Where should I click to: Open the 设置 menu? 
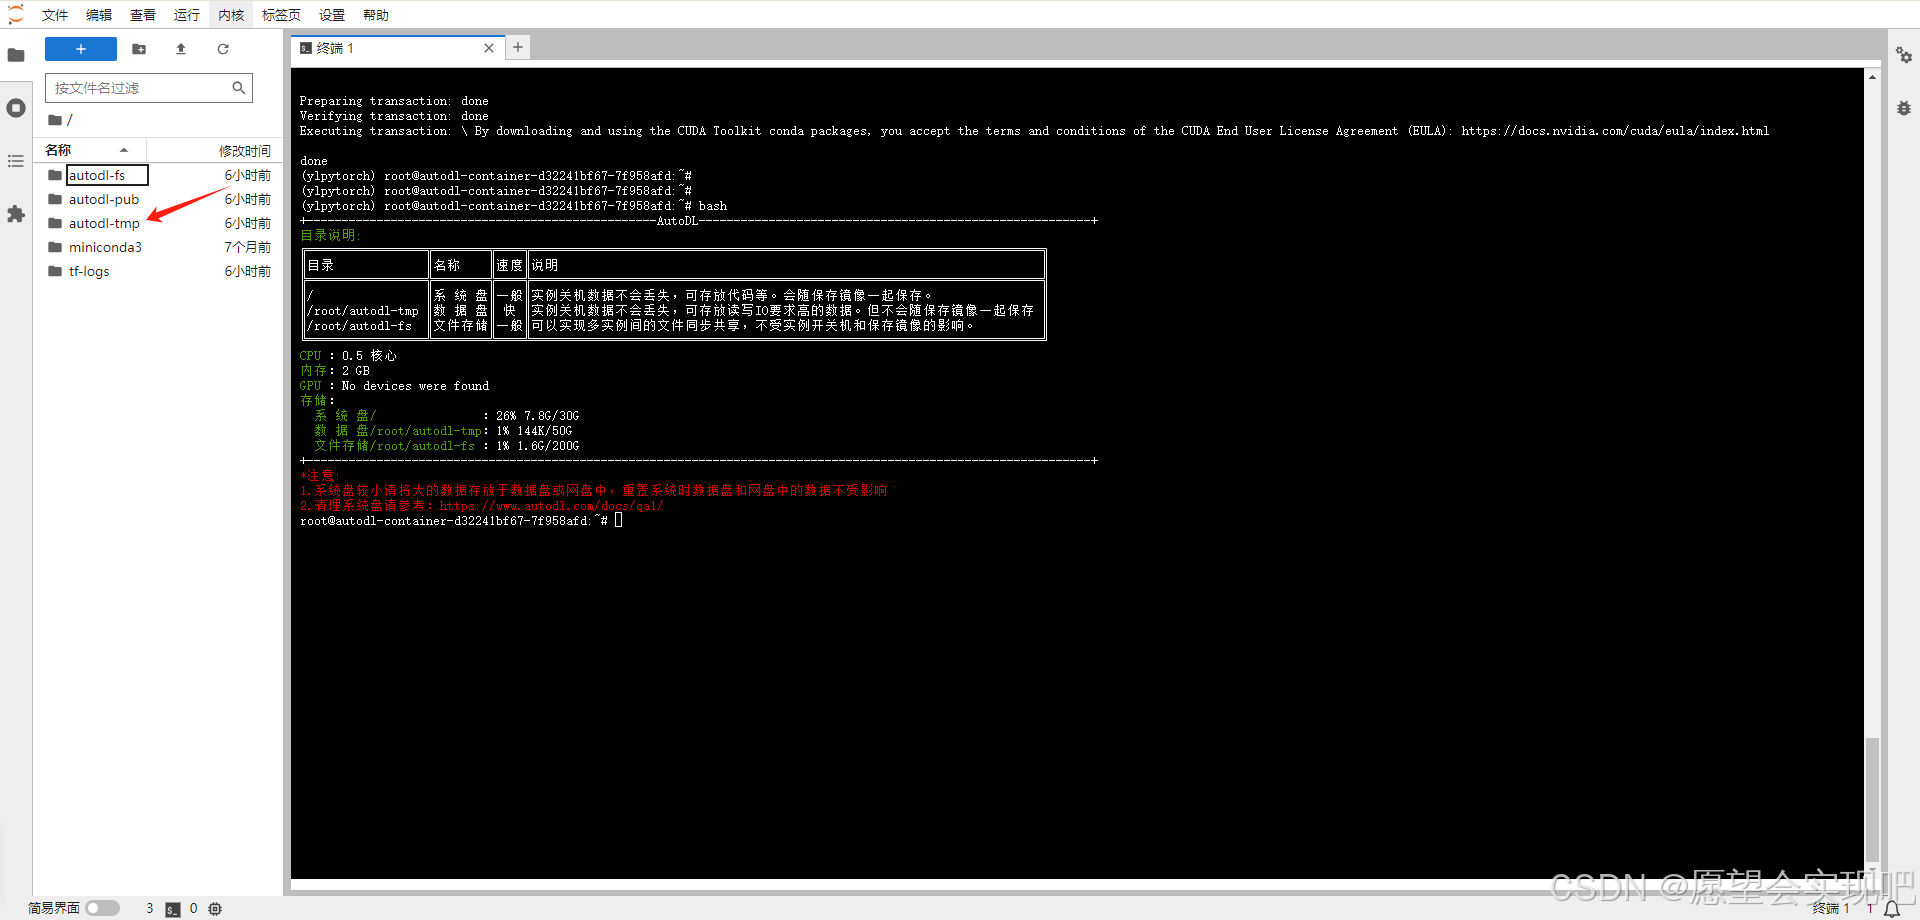(x=332, y=15)
